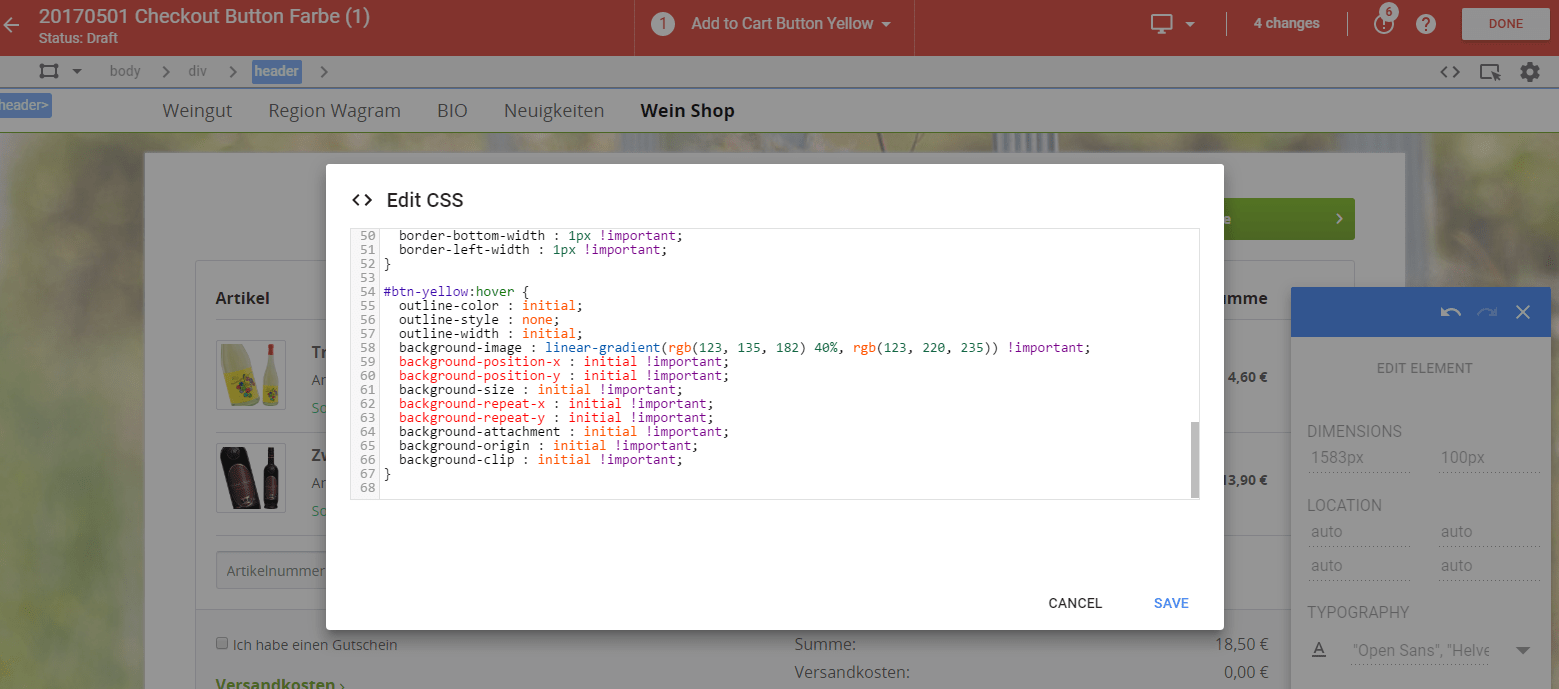
Task: Open the code editor brackets icon in toolbar
Action: point(1449,72)
